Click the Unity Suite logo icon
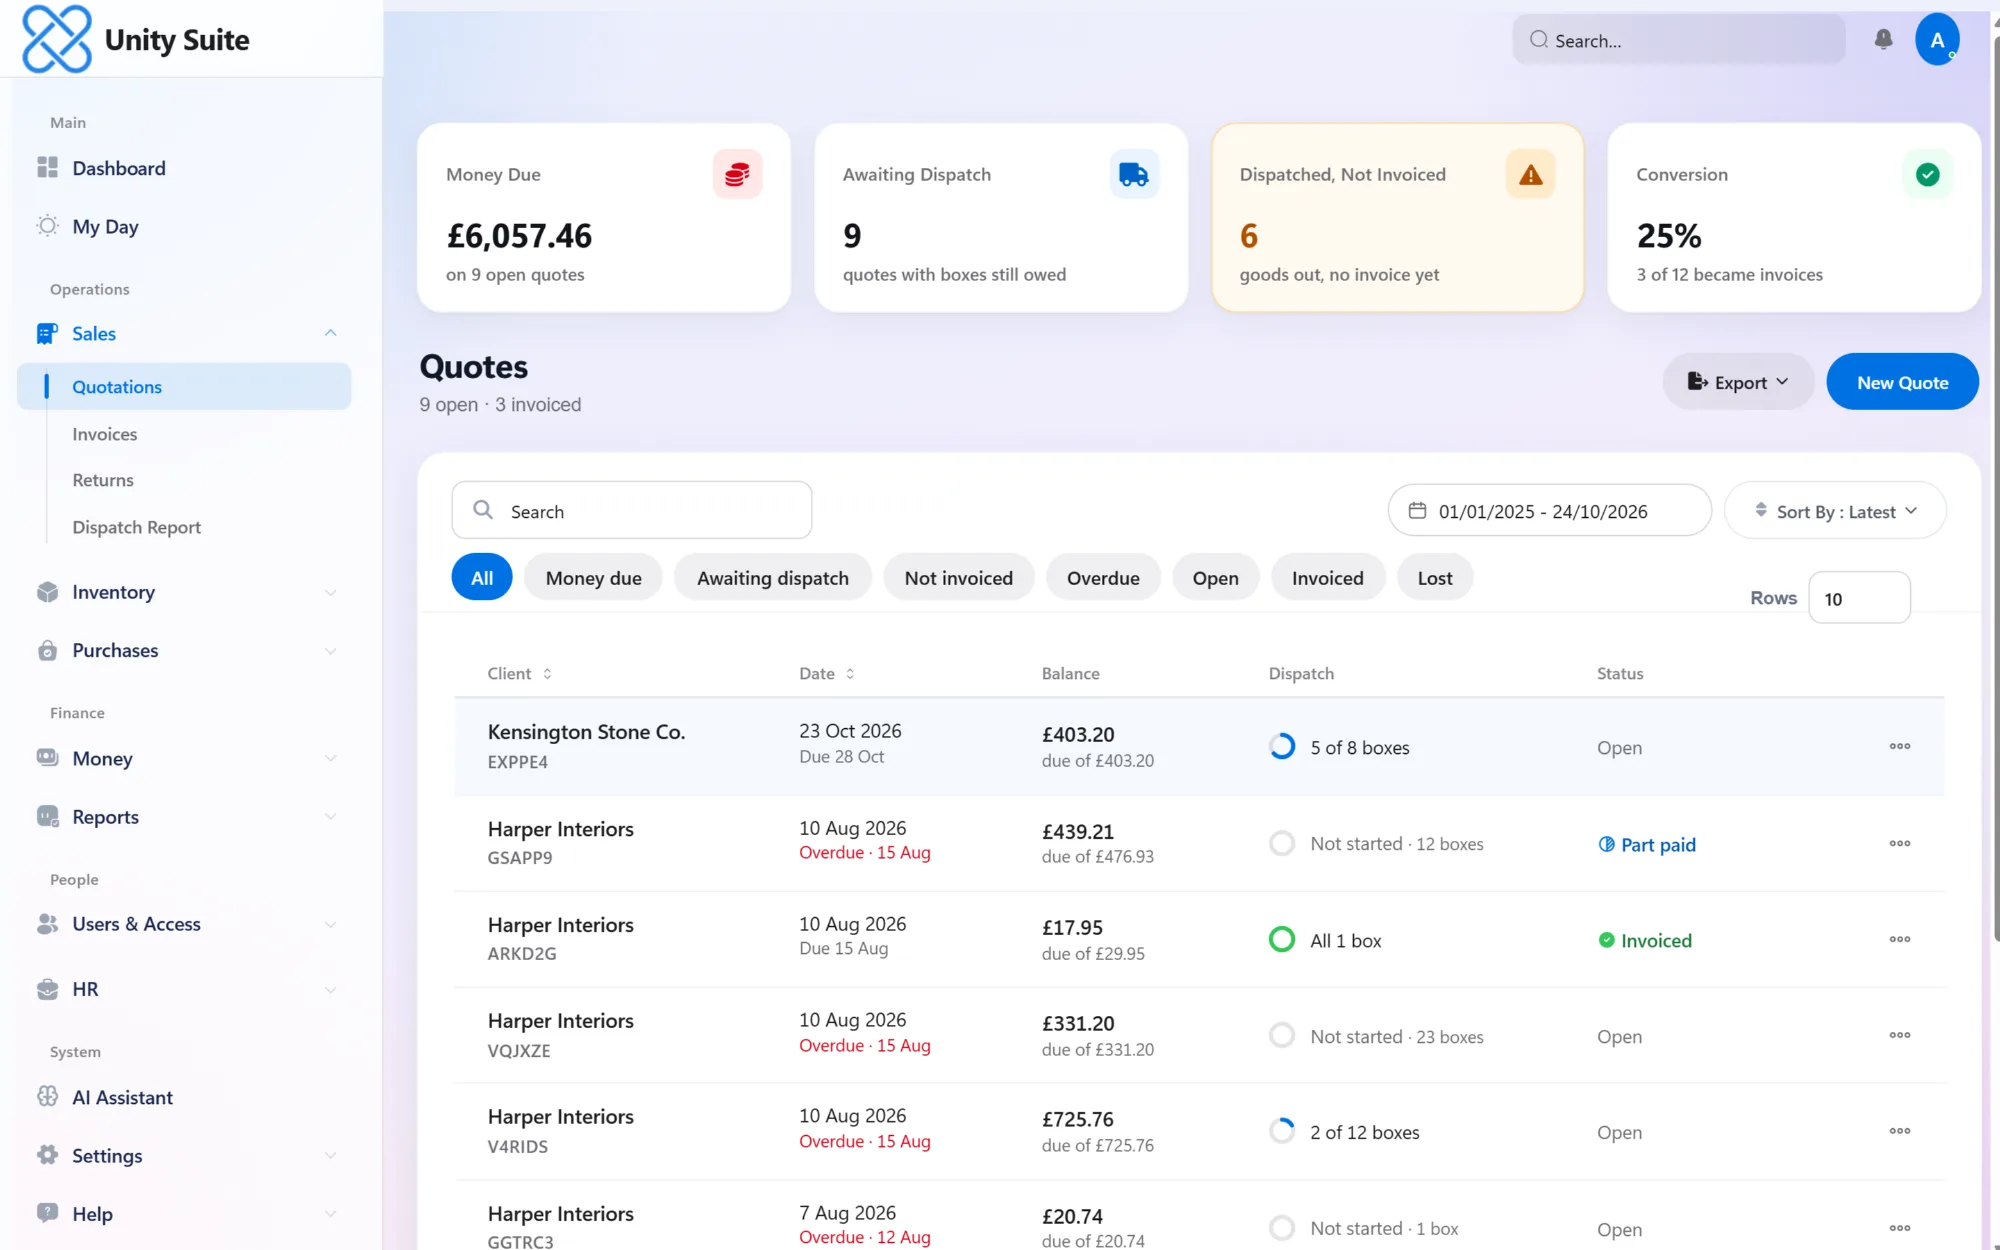The width and height of the screenshot is (2000, 1250). 57,39
